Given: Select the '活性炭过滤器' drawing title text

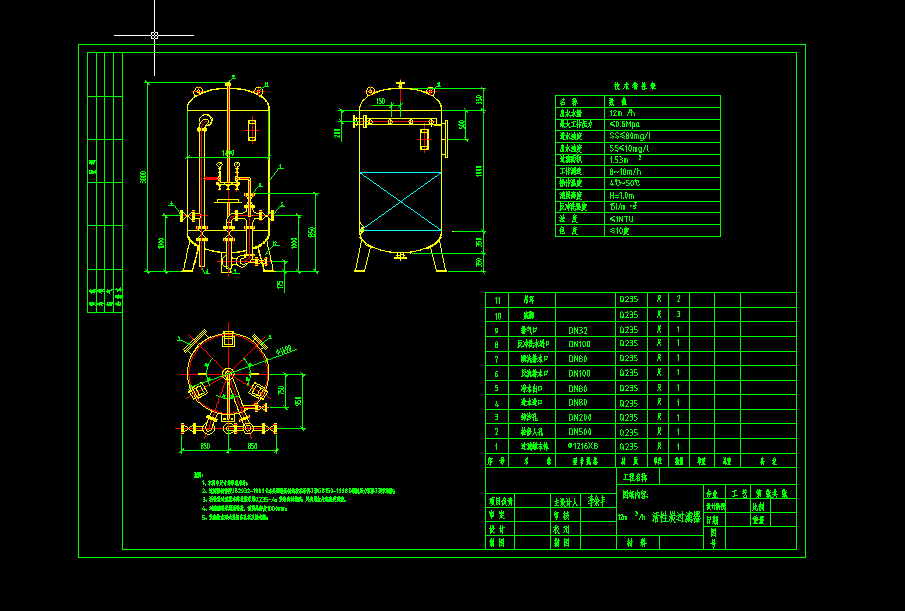Looking at the screenshot, I should click(676, 516).
